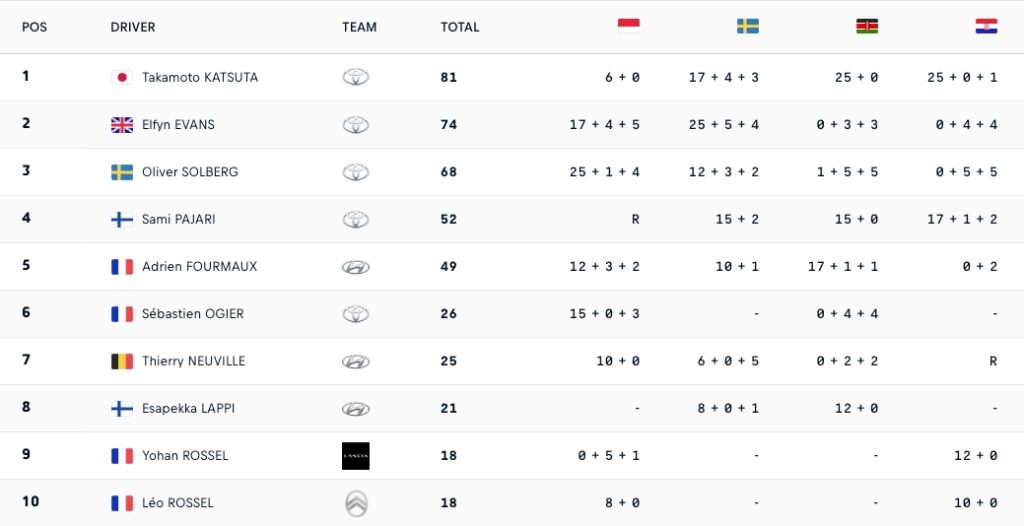Click the Hyundai logo in Fourmaux's row

coord(356,267)
